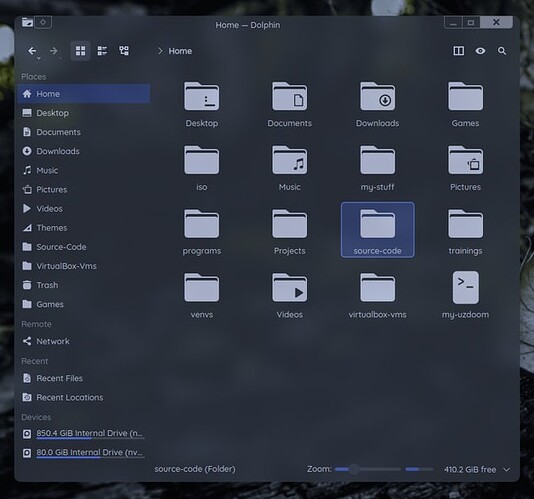Switch to icons view mode

click(x=80, y=51)
